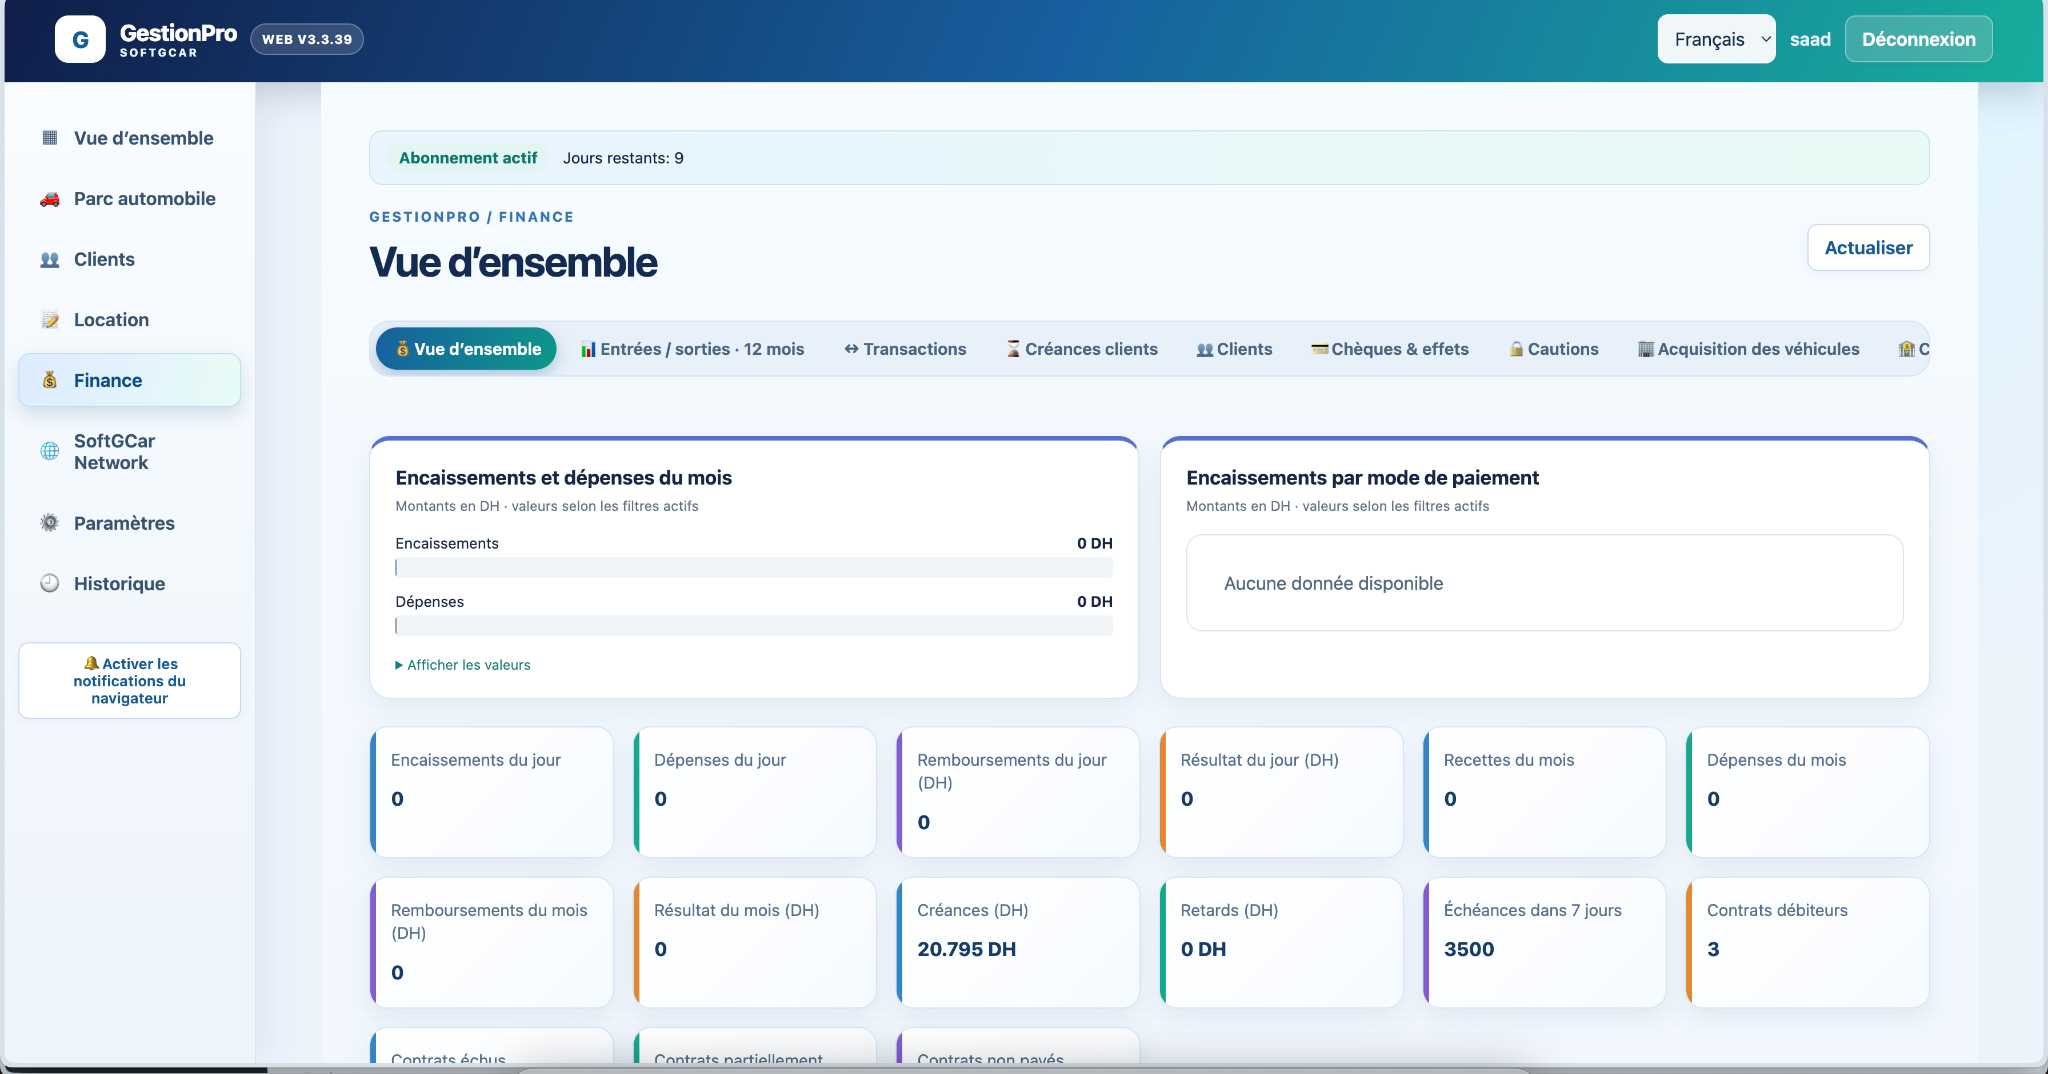Click the Actualiser button
Image resolution: width=2048 pixels, height=1074 pixels.
(1868, 248)
